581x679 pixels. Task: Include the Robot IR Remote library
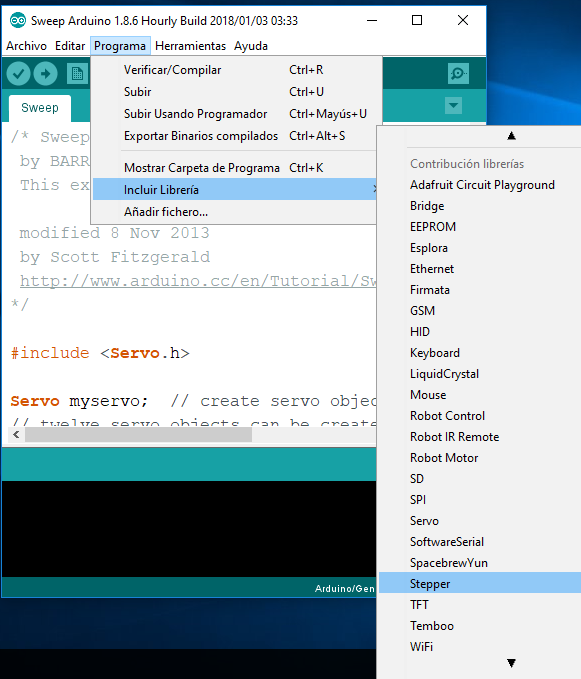(480, 437)
